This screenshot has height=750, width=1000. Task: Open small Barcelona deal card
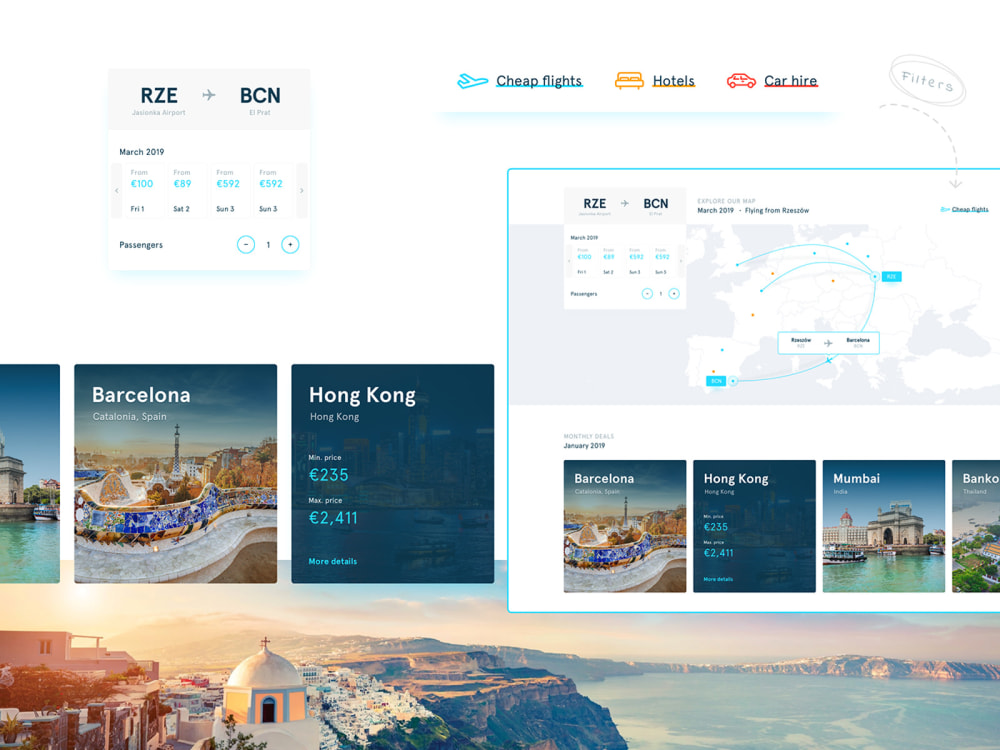(x=625, y=526)
